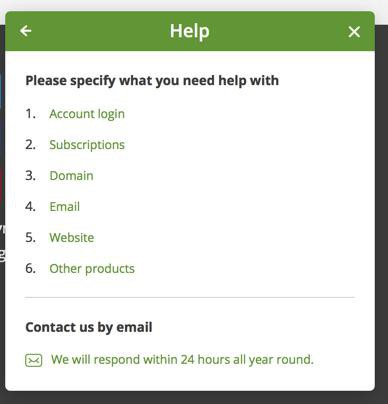The image size is (388, 404).
Task: Click the envelope icon near the response-time text
Action: [x=34, y=360]
